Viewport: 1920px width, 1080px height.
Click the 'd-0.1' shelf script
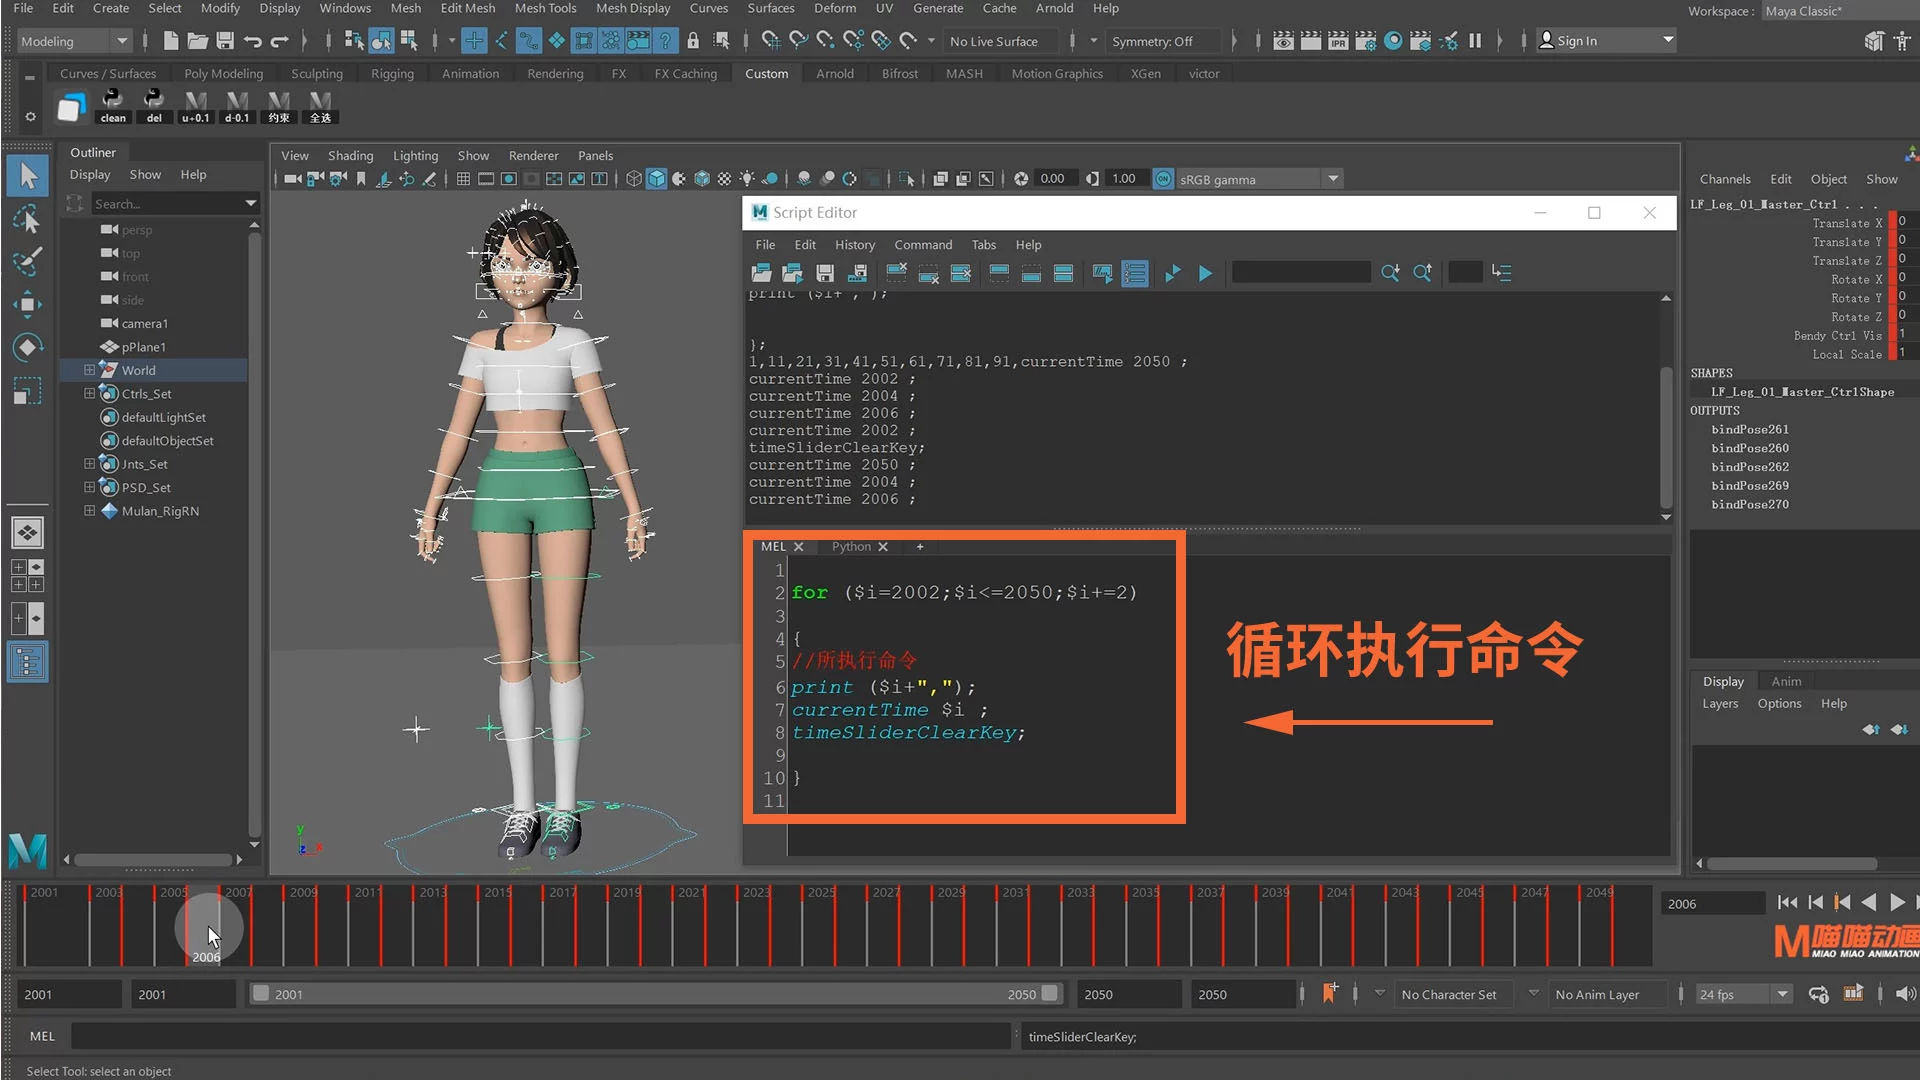237,106
